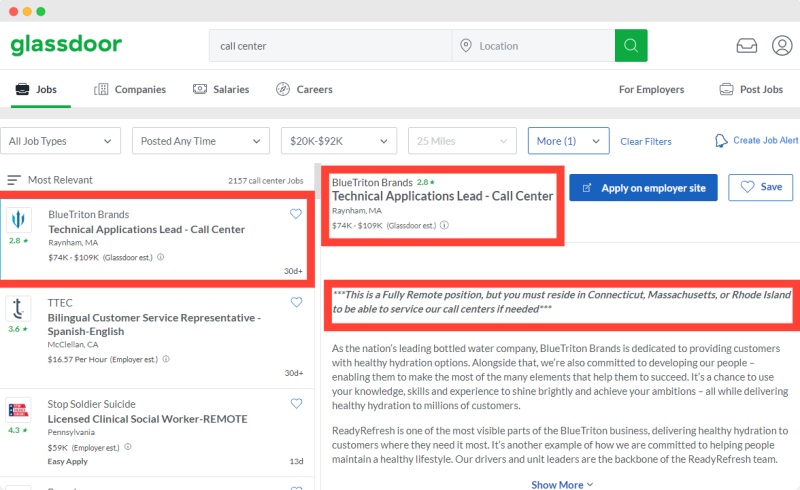Click the job list scrollbar
The image size is (800, 490).
(x=317, y=182)
